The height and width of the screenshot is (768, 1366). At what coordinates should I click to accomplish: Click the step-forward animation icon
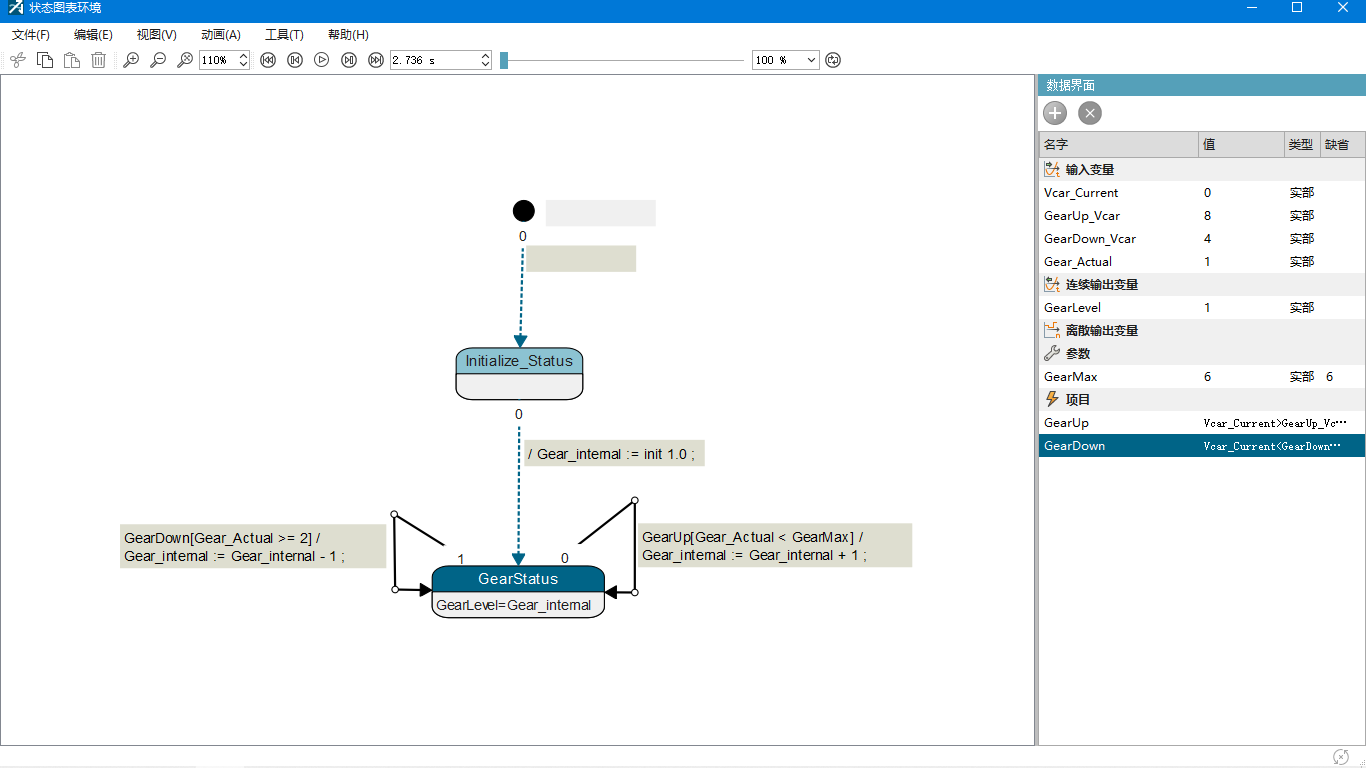pyautogui.click(x=348, y=60)
